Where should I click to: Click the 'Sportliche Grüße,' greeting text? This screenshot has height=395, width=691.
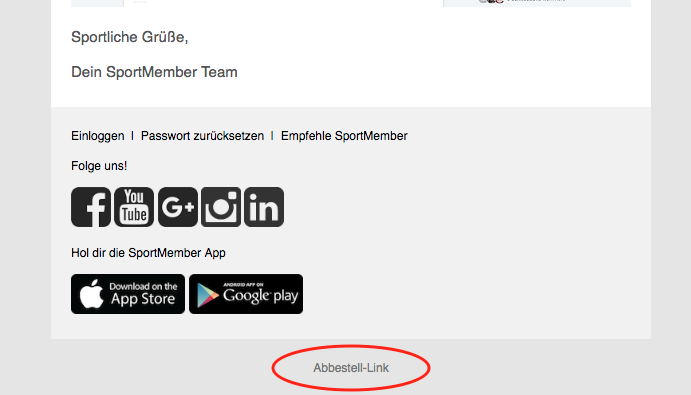[x=130, y=37]
